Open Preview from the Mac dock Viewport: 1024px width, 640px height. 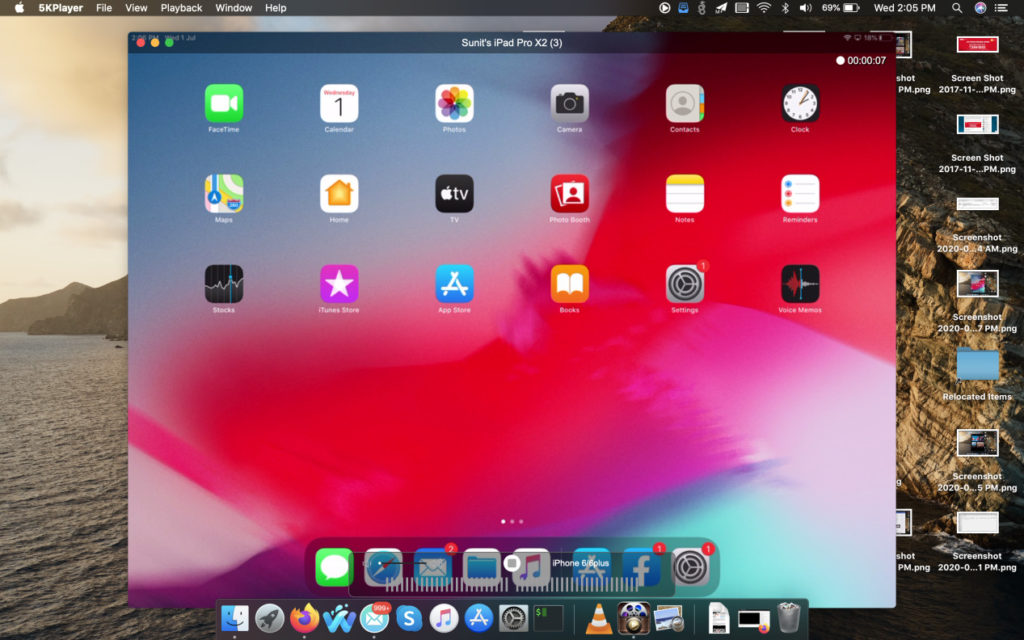(x=668, y=617)
